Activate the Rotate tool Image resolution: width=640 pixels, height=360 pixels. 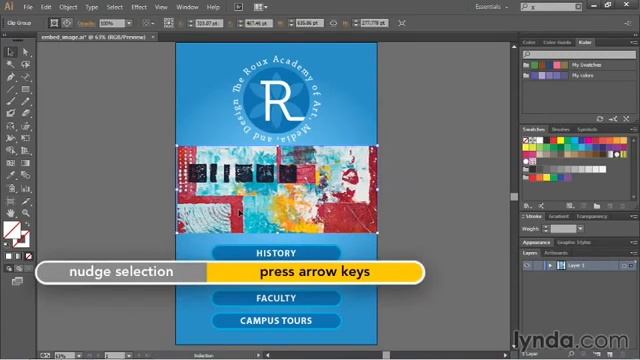[x=11, y=126]
